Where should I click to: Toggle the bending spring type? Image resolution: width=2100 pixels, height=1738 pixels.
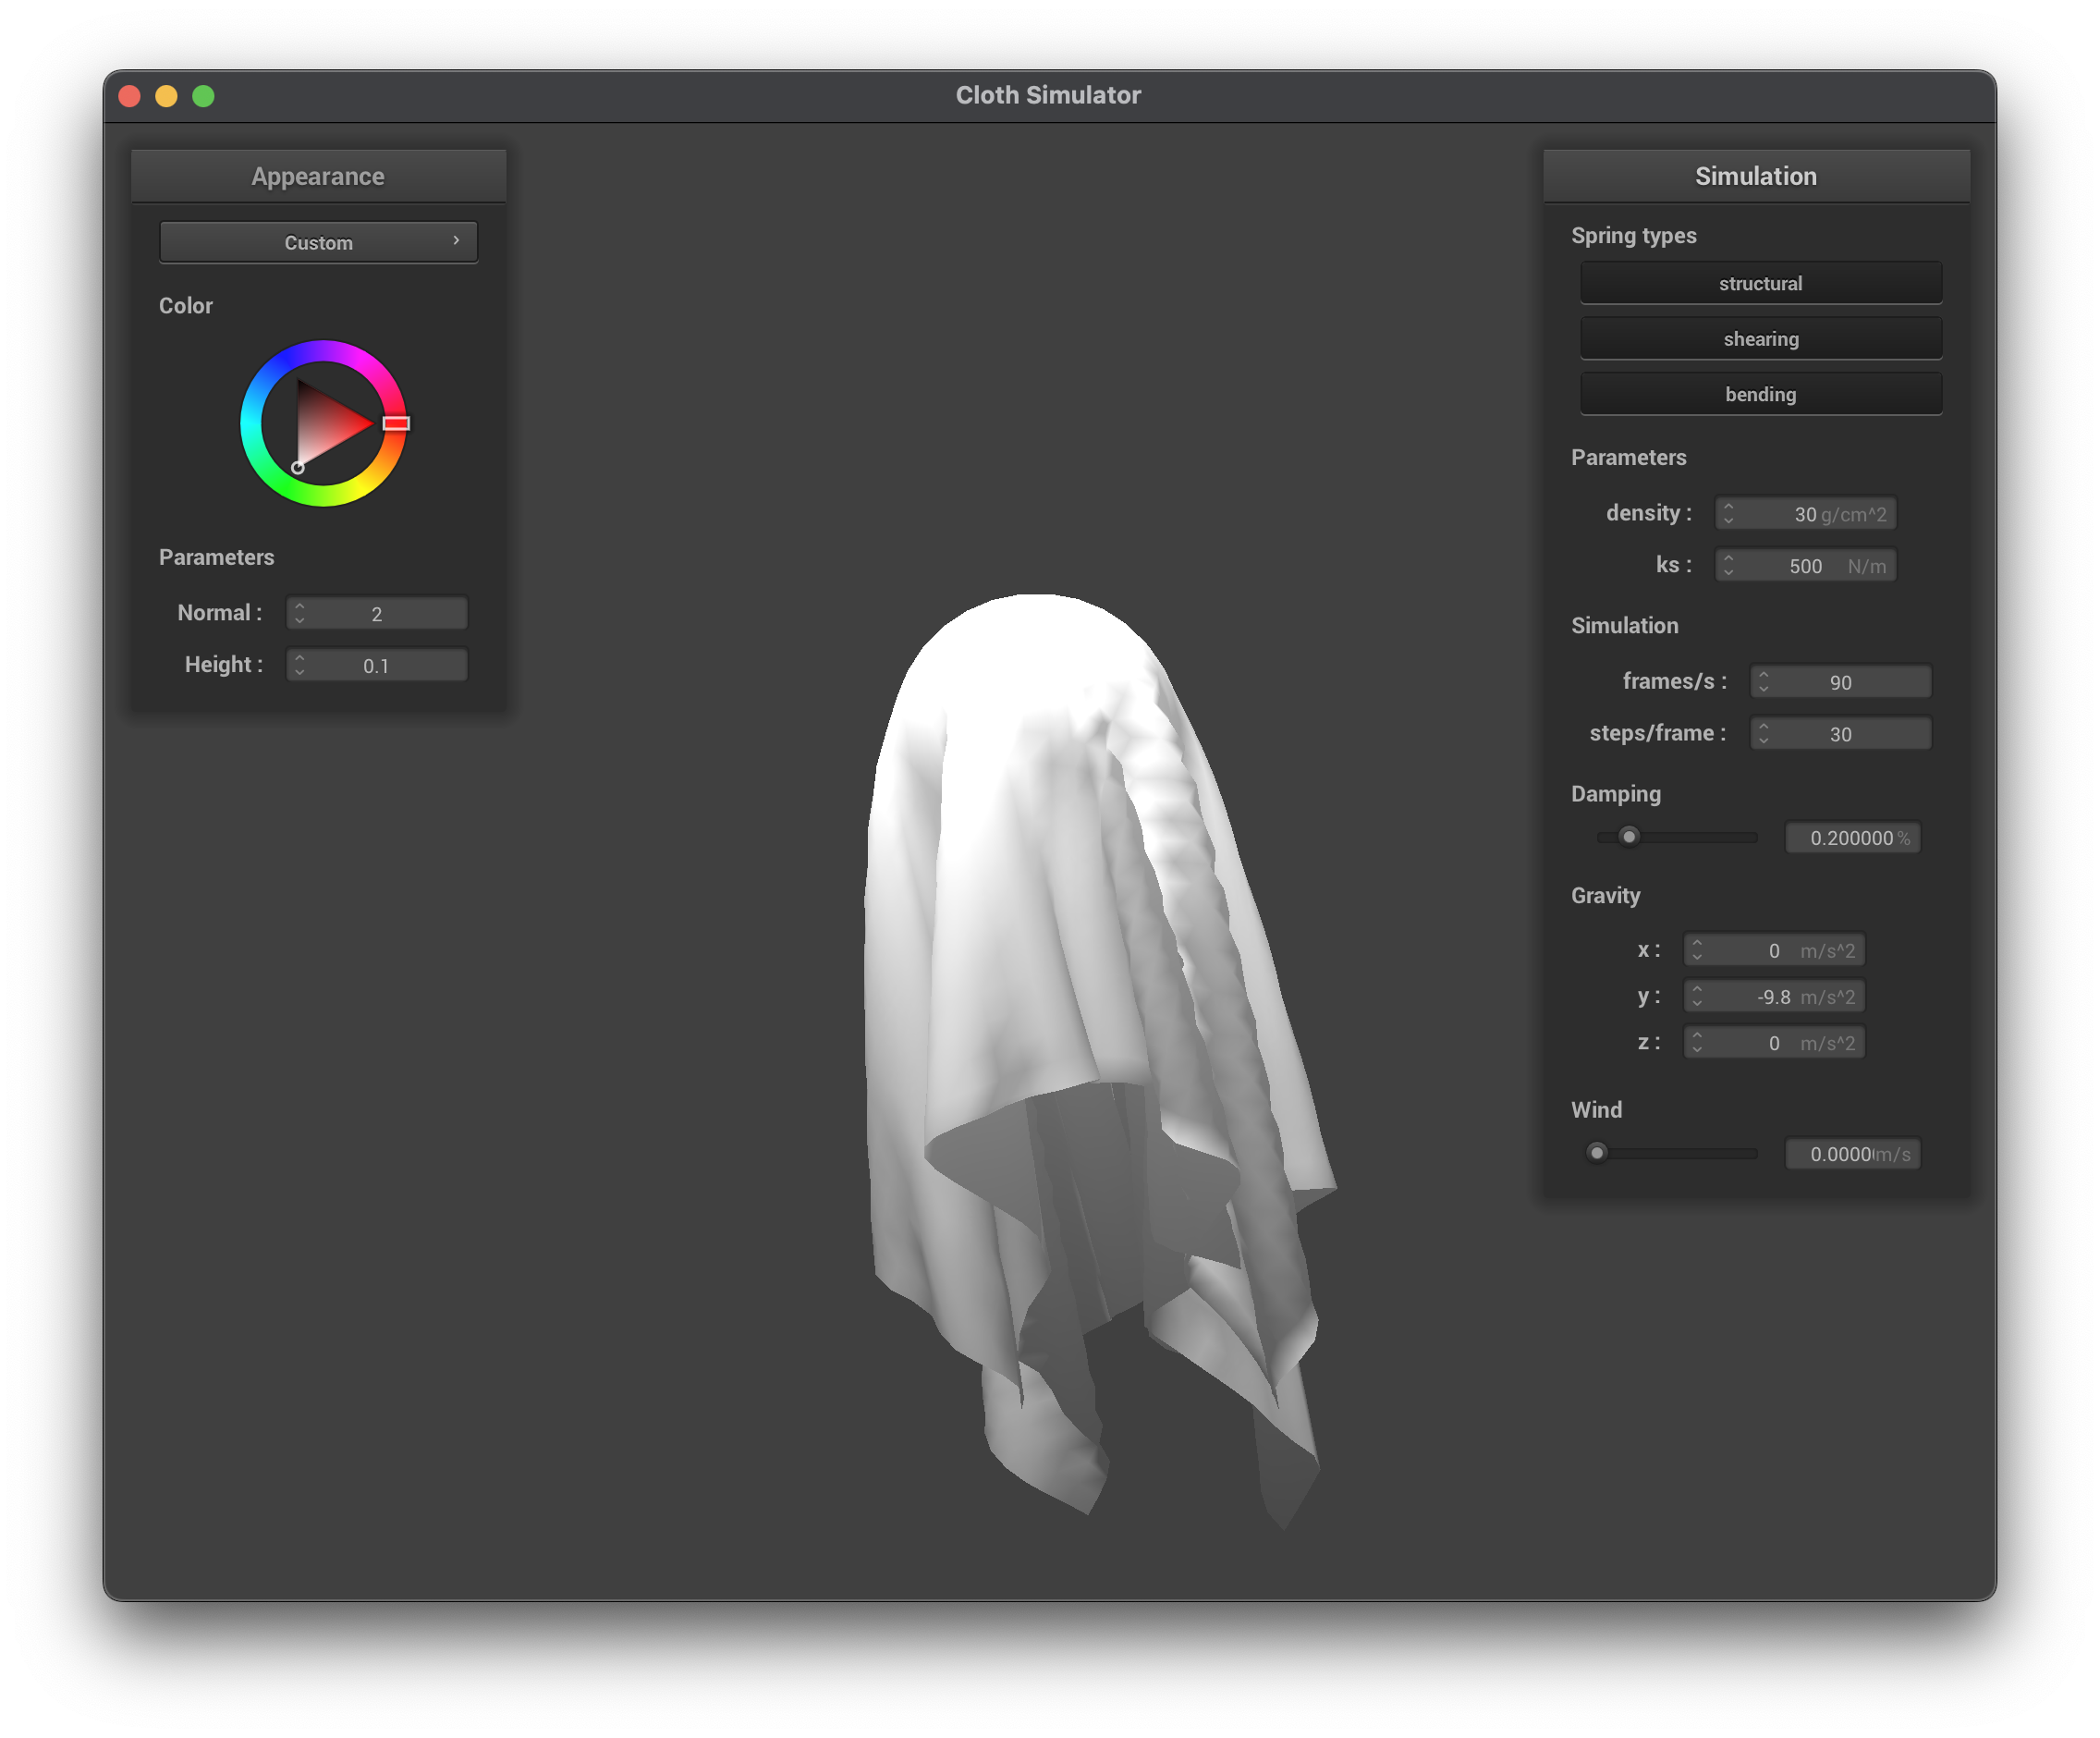coord(1760,394)
